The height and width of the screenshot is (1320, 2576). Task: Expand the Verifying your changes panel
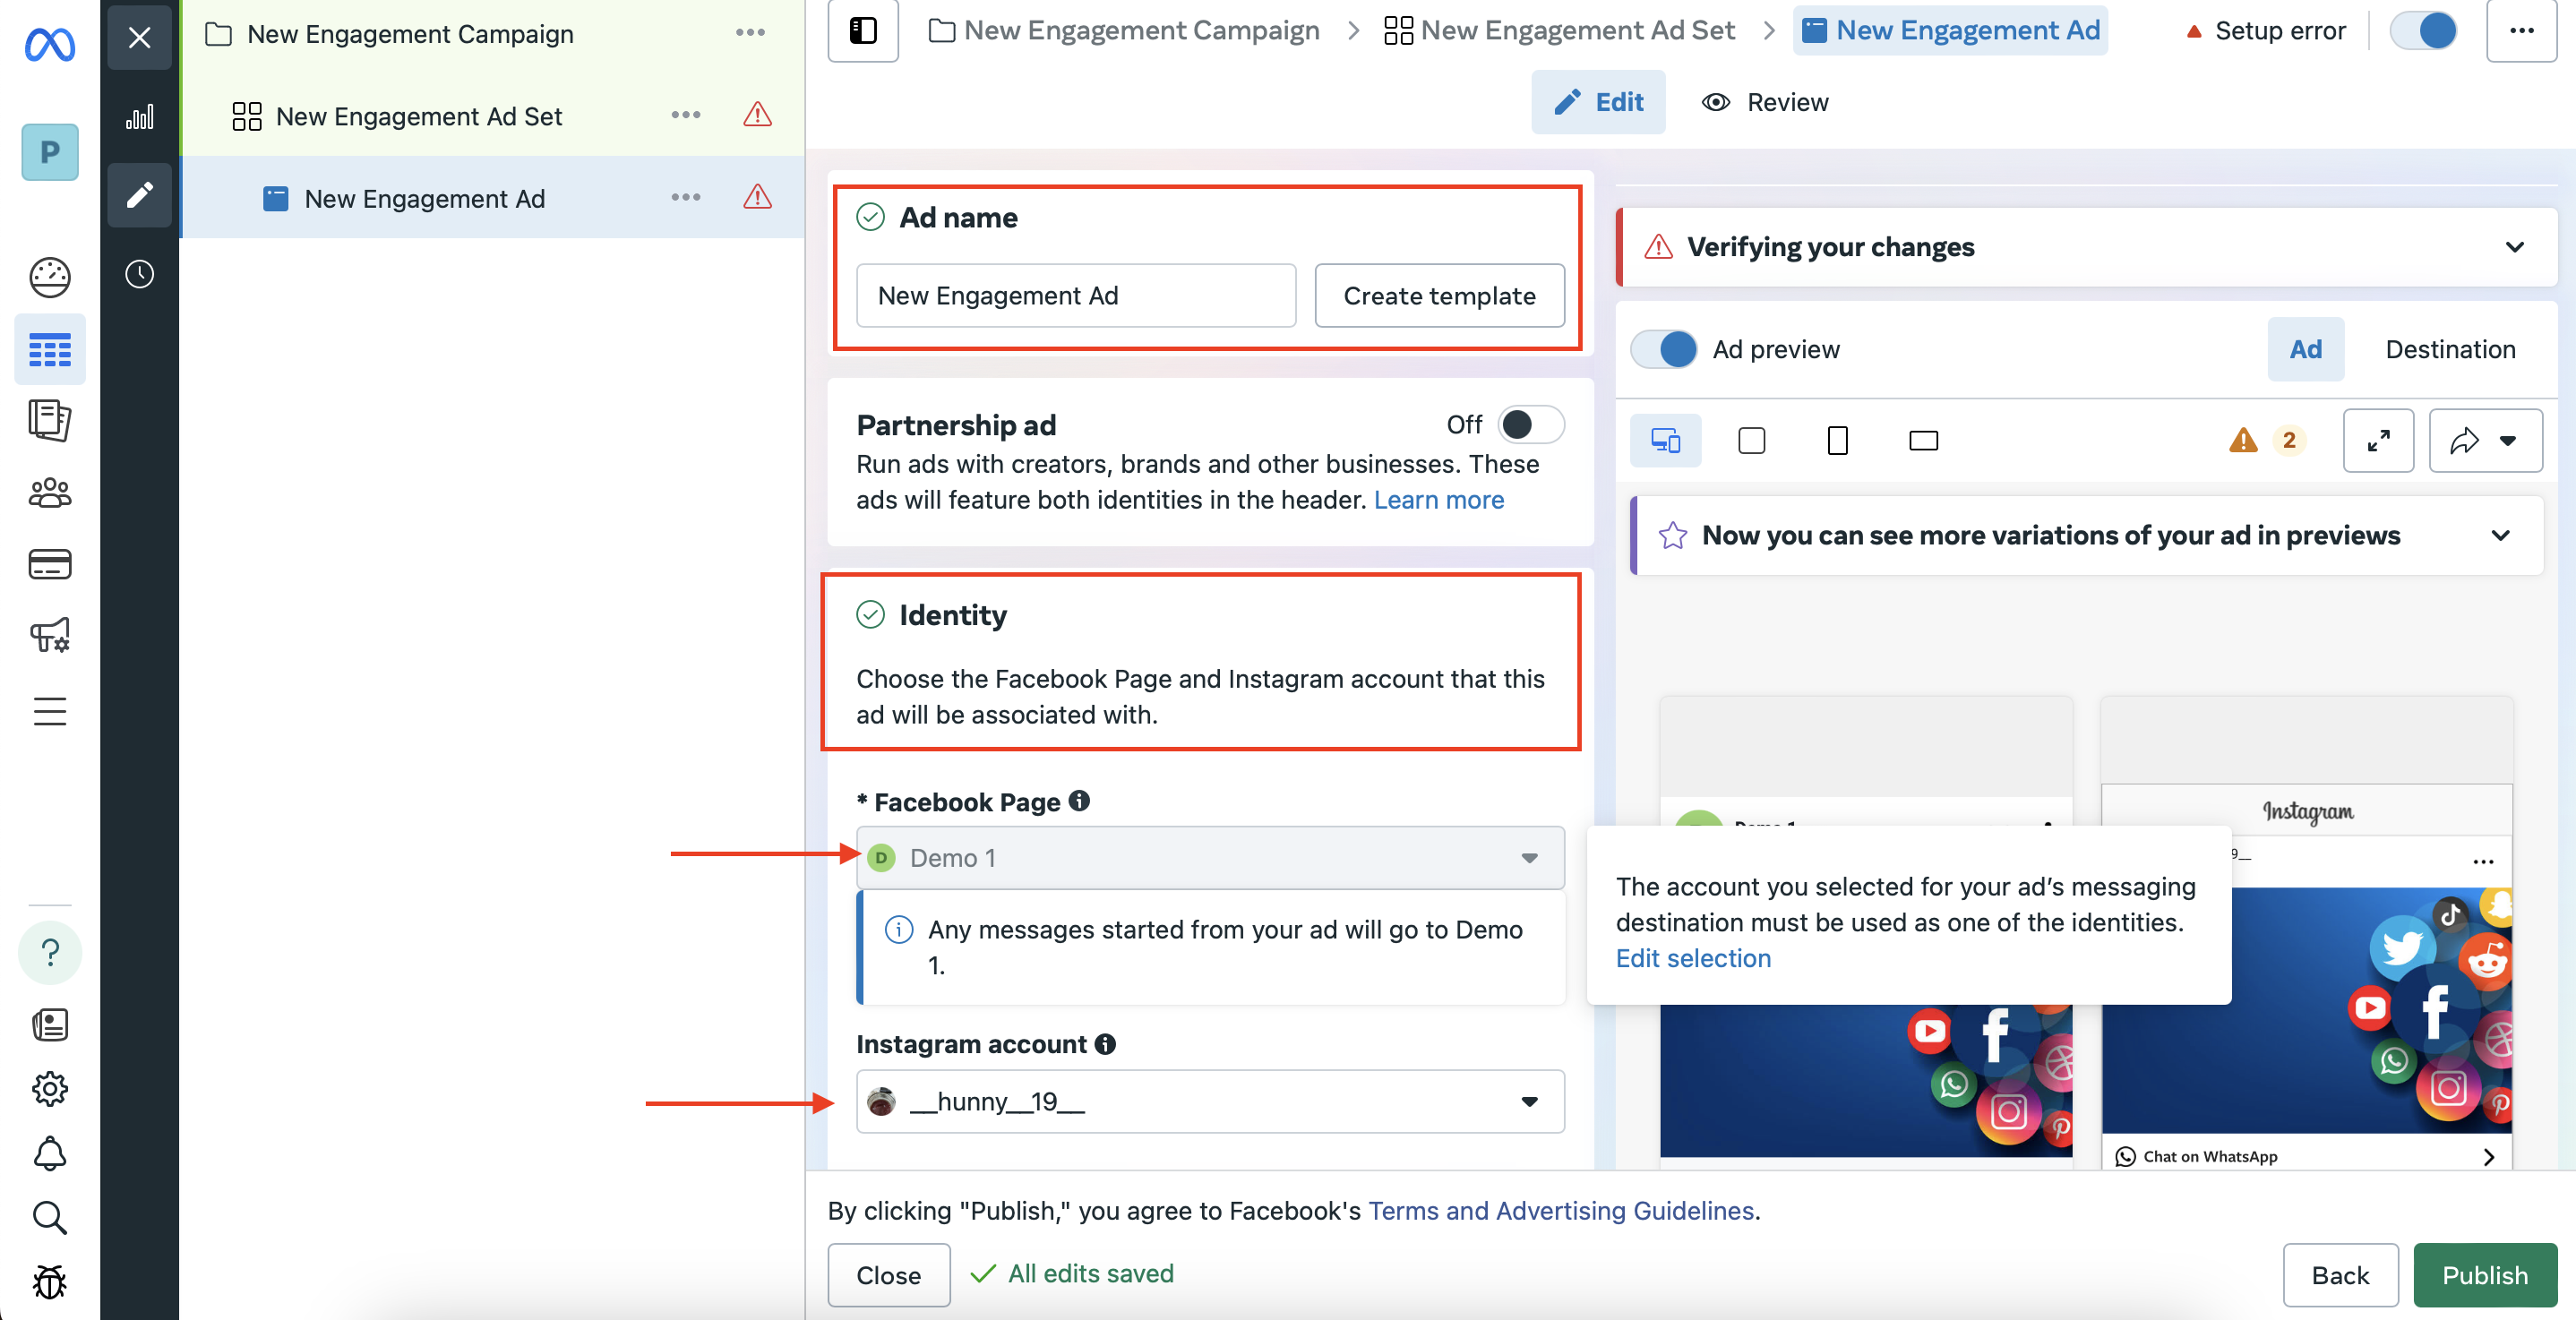click(2514, 247)
